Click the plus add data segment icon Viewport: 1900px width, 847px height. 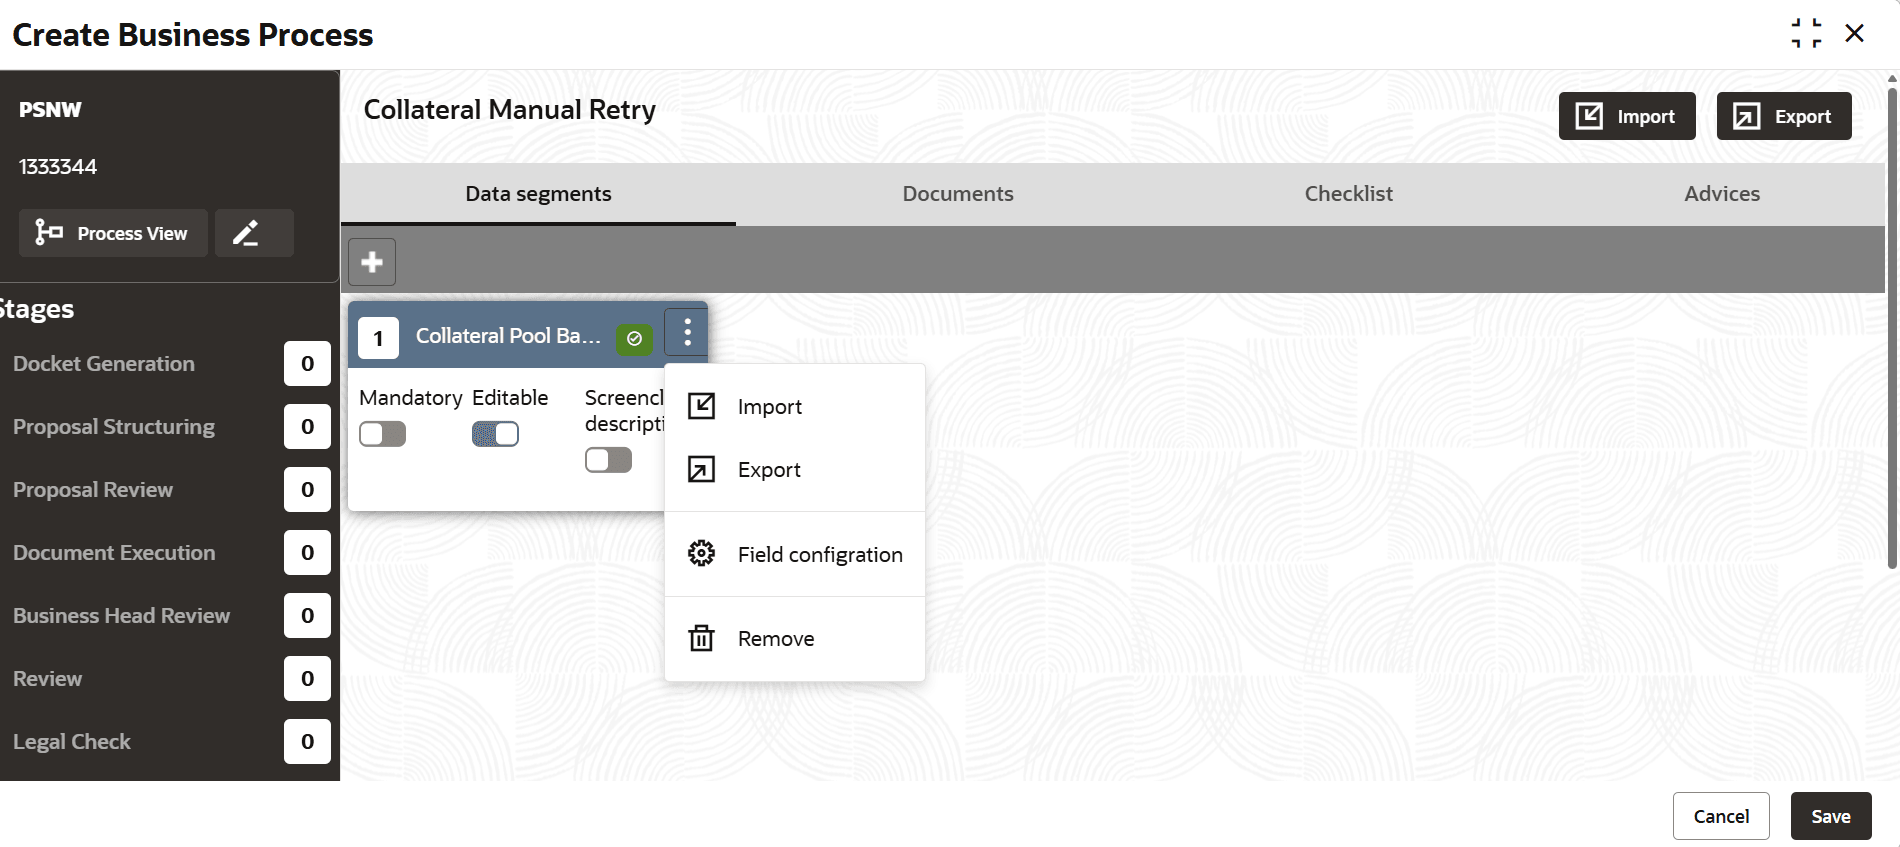coord(372,262)
